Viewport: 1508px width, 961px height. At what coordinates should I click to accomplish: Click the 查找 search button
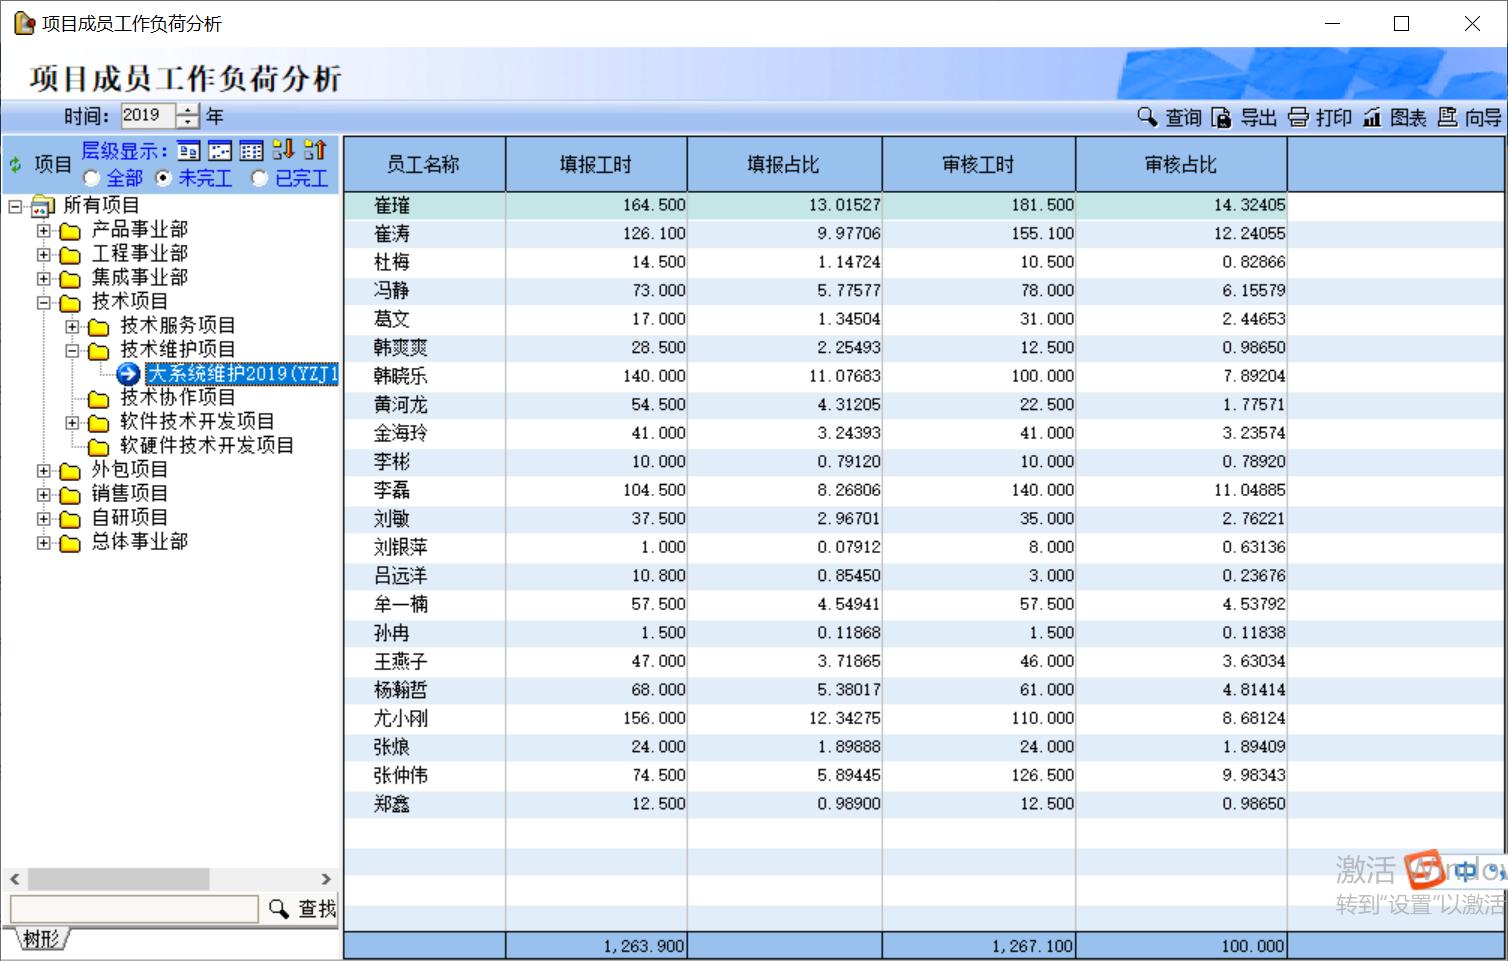click(303, 909)
